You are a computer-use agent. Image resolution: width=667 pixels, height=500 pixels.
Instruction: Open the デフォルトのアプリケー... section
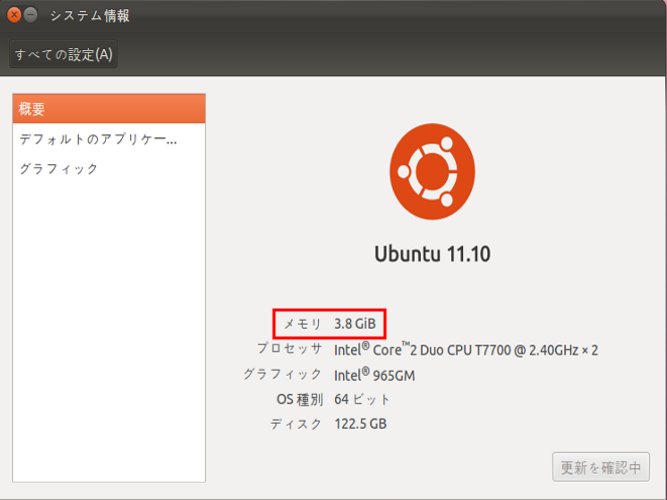109,139
